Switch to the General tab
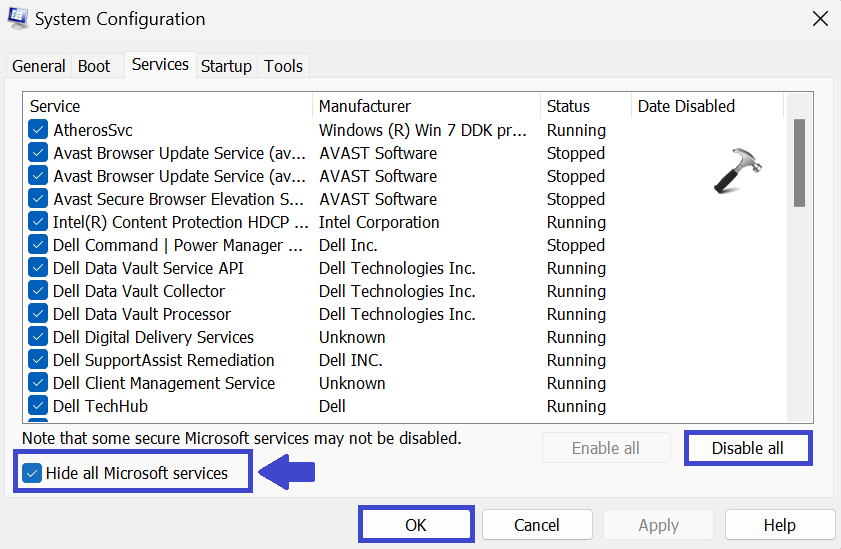Screen dimensions: 841x549 pyautogui.click(x=39, y=66)
